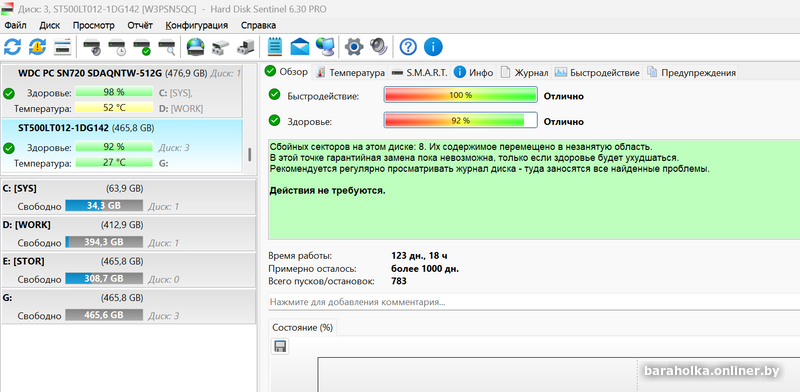Viewport: 800px width, 392px height.
Task: Select the D: [WORK] partition
Action: pyautogui.click(x=128, y=234)
